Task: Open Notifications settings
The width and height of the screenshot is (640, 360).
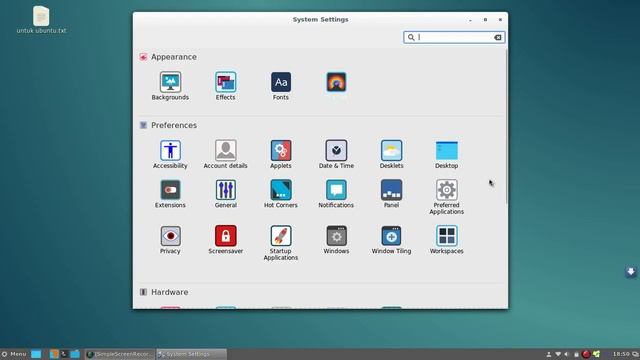Action: (336, 194)
